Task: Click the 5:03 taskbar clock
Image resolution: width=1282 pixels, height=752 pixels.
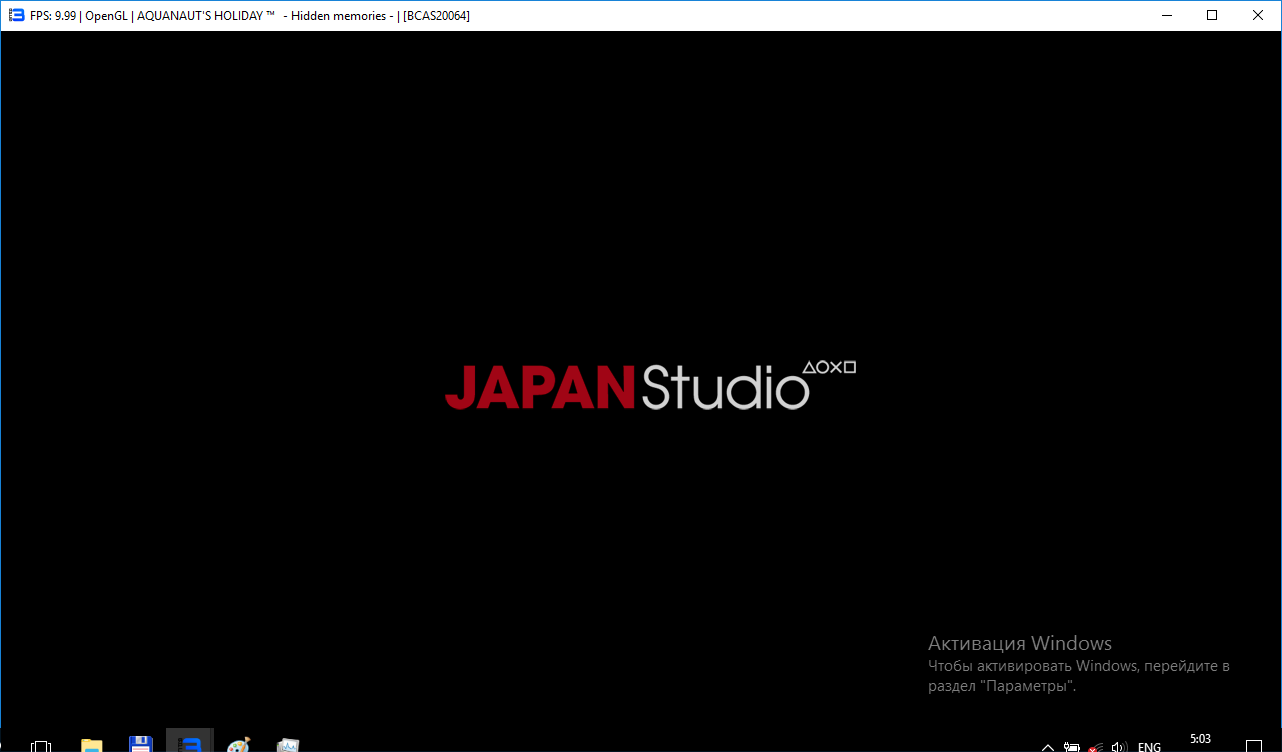Action: click(x=1200, y=740)
